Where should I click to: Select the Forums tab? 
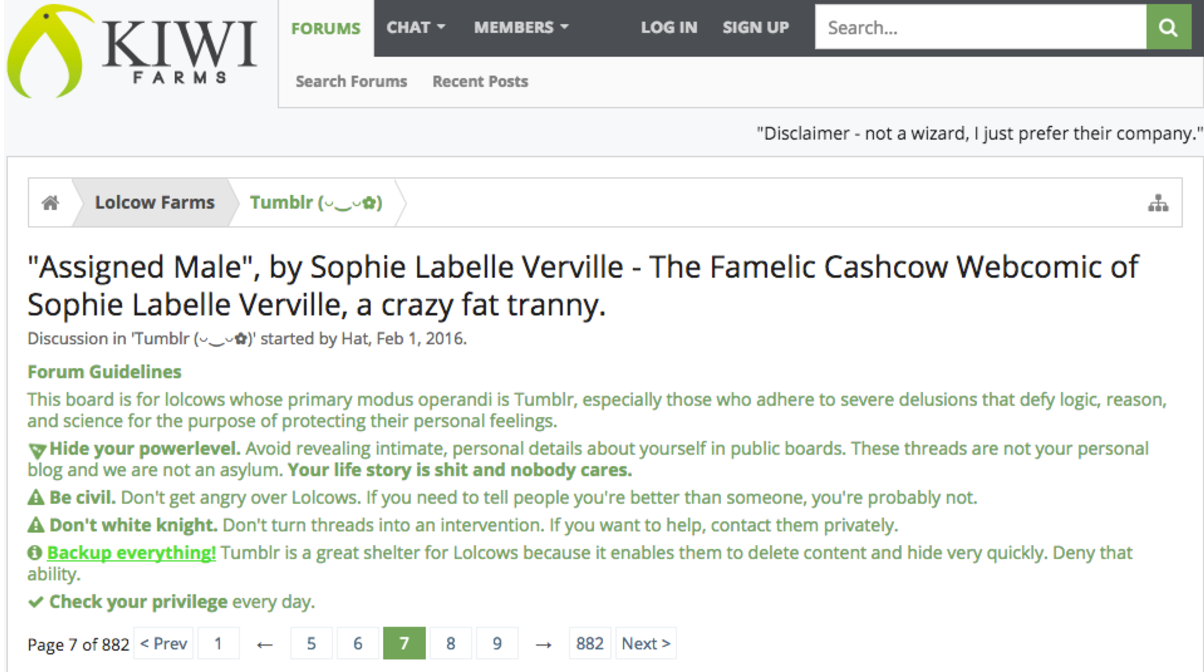[x=326, y=28]
